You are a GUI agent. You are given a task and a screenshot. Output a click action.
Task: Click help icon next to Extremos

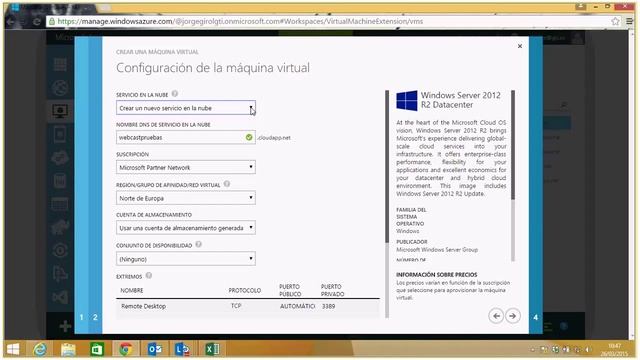149,276
